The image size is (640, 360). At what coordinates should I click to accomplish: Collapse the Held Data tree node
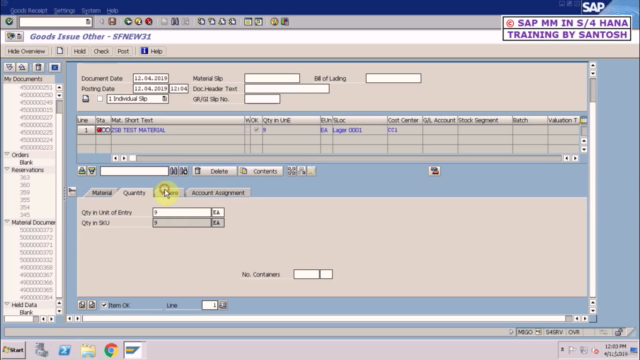7,304
